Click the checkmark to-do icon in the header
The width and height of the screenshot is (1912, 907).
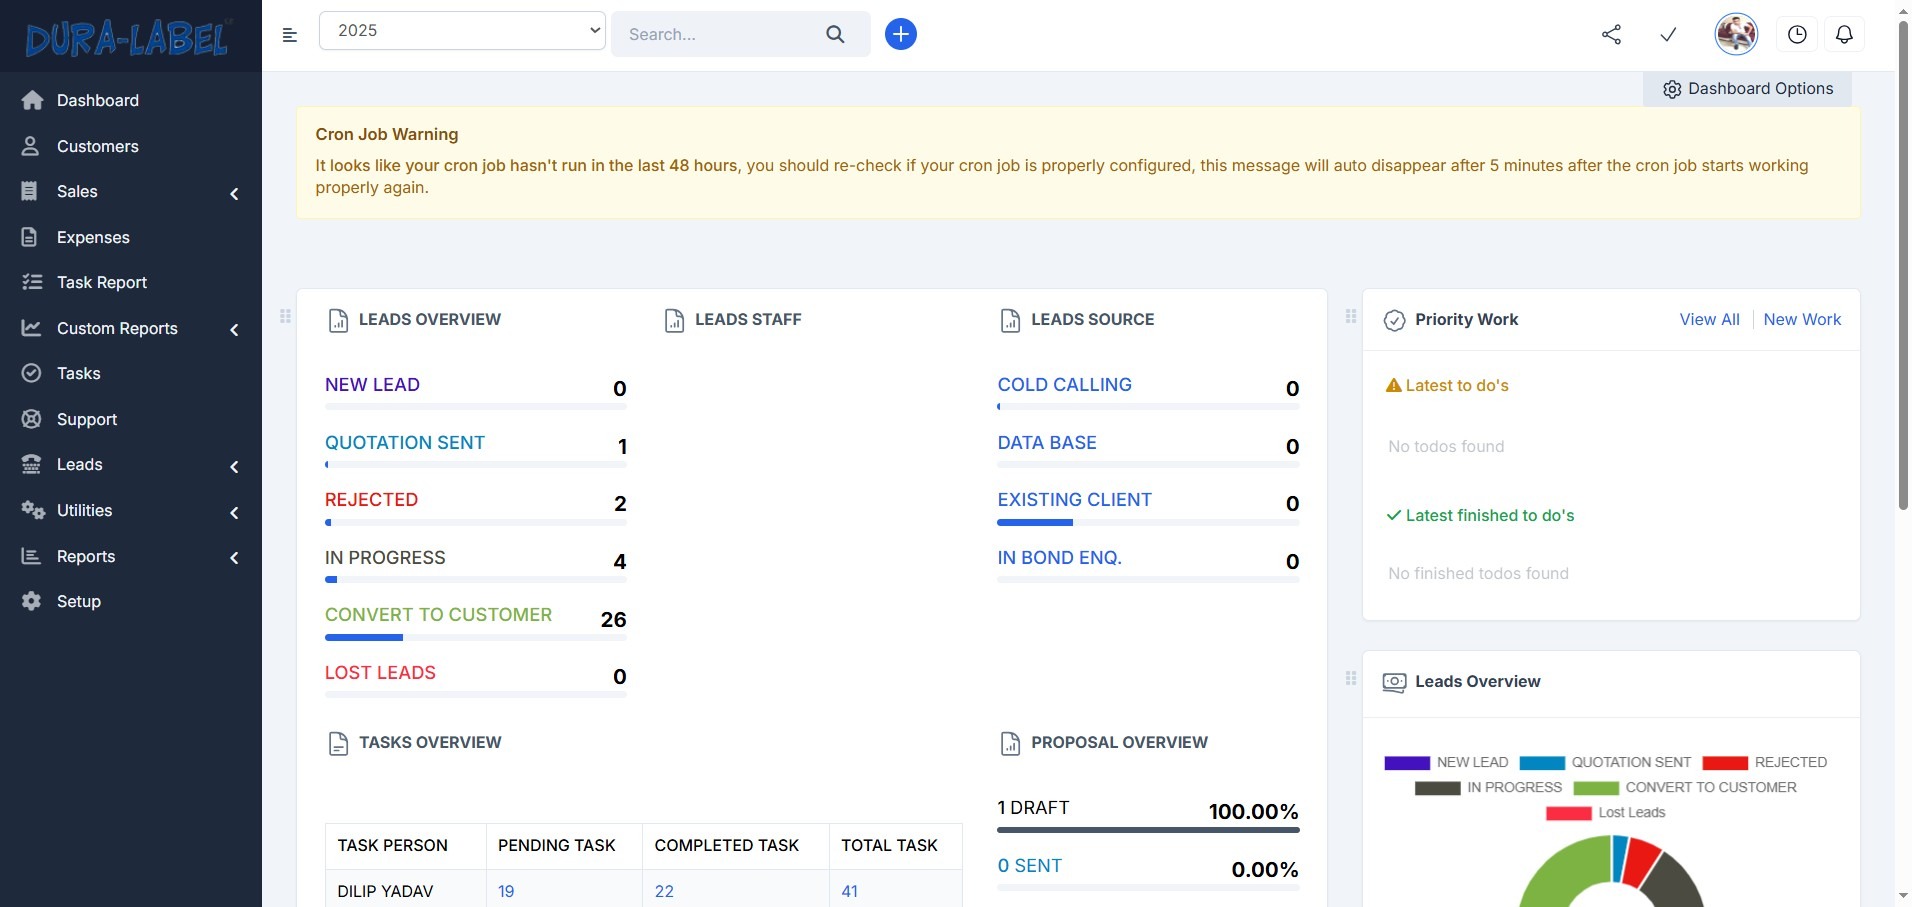point(1668,34)
